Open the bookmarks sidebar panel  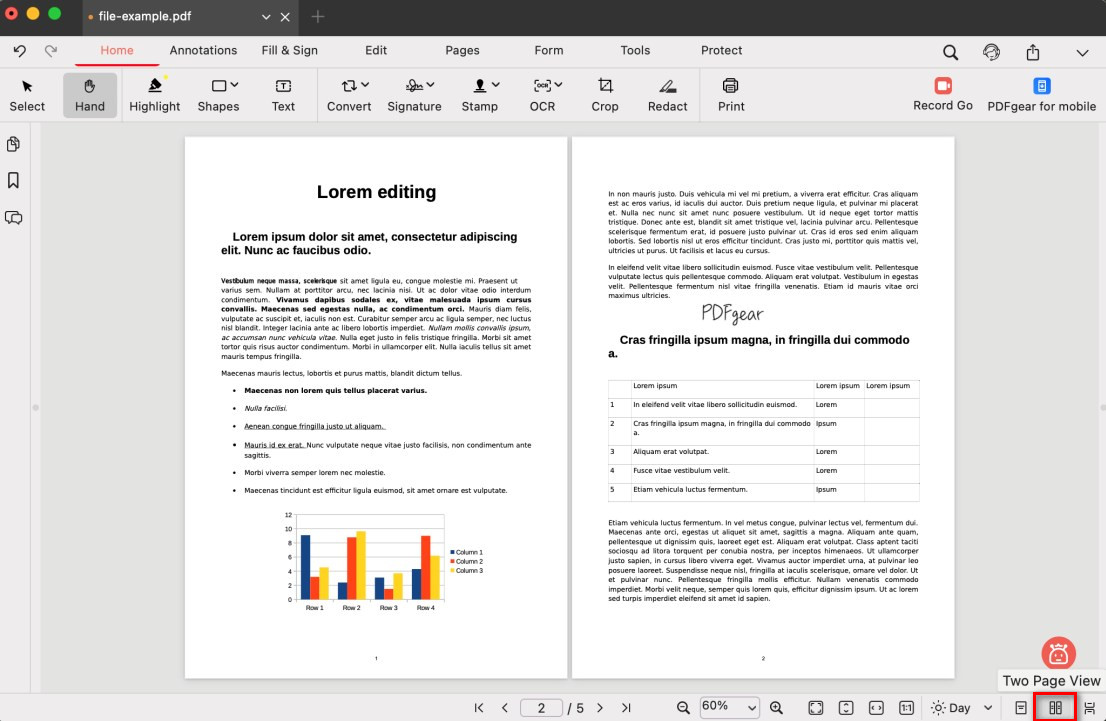(x=14, y=181)
